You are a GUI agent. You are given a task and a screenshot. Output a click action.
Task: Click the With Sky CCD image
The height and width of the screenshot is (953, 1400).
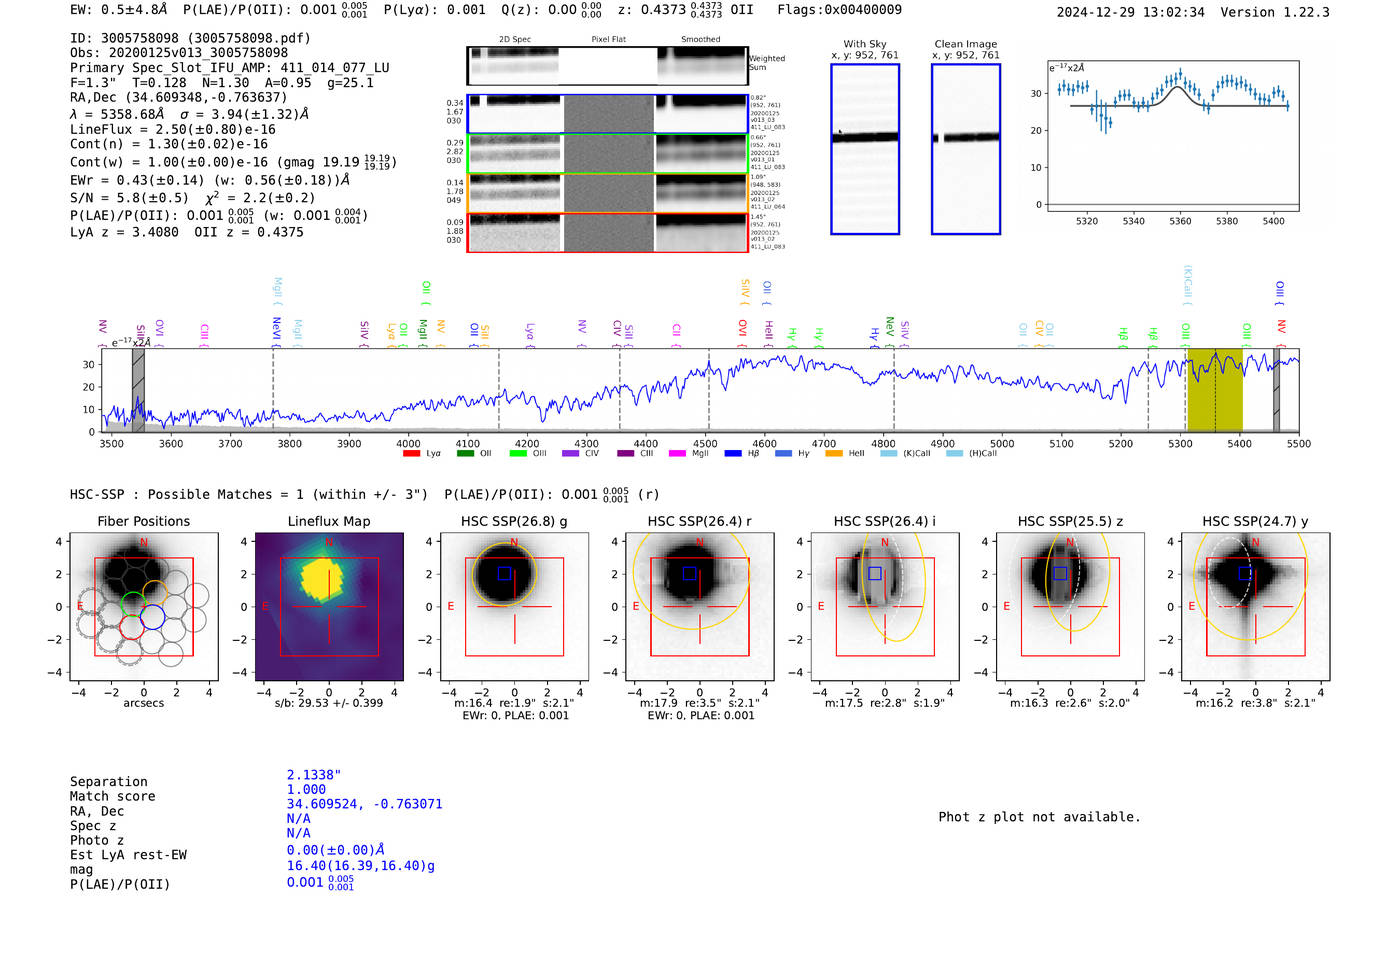(x=865, y=149)
